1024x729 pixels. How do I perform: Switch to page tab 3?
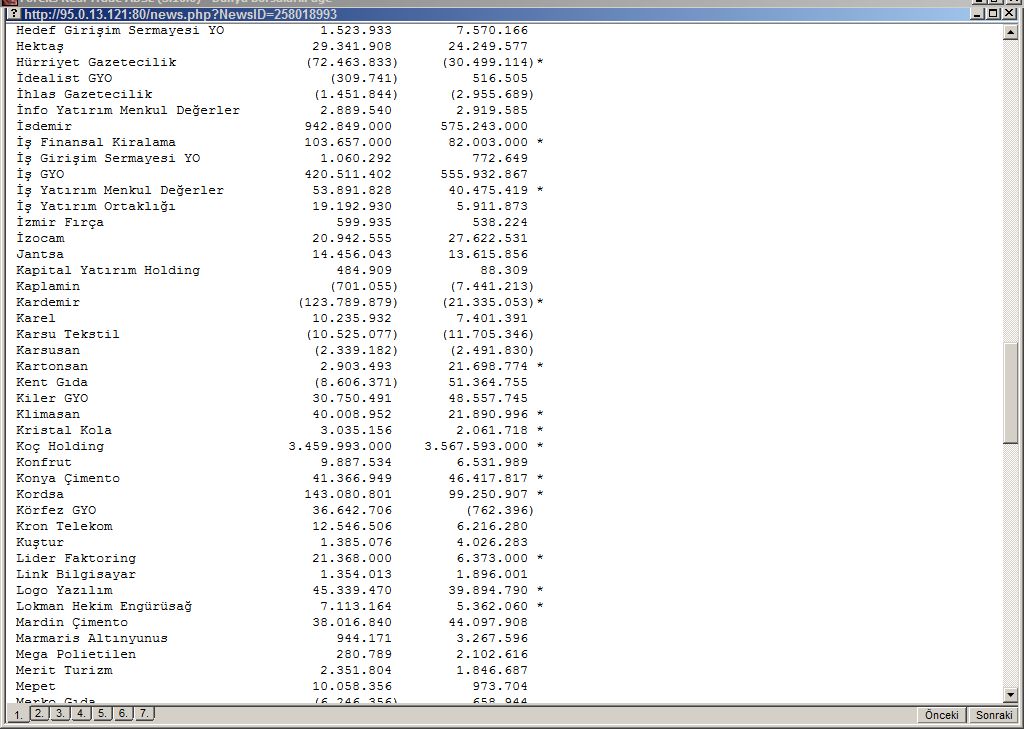(x=60, y=713)
